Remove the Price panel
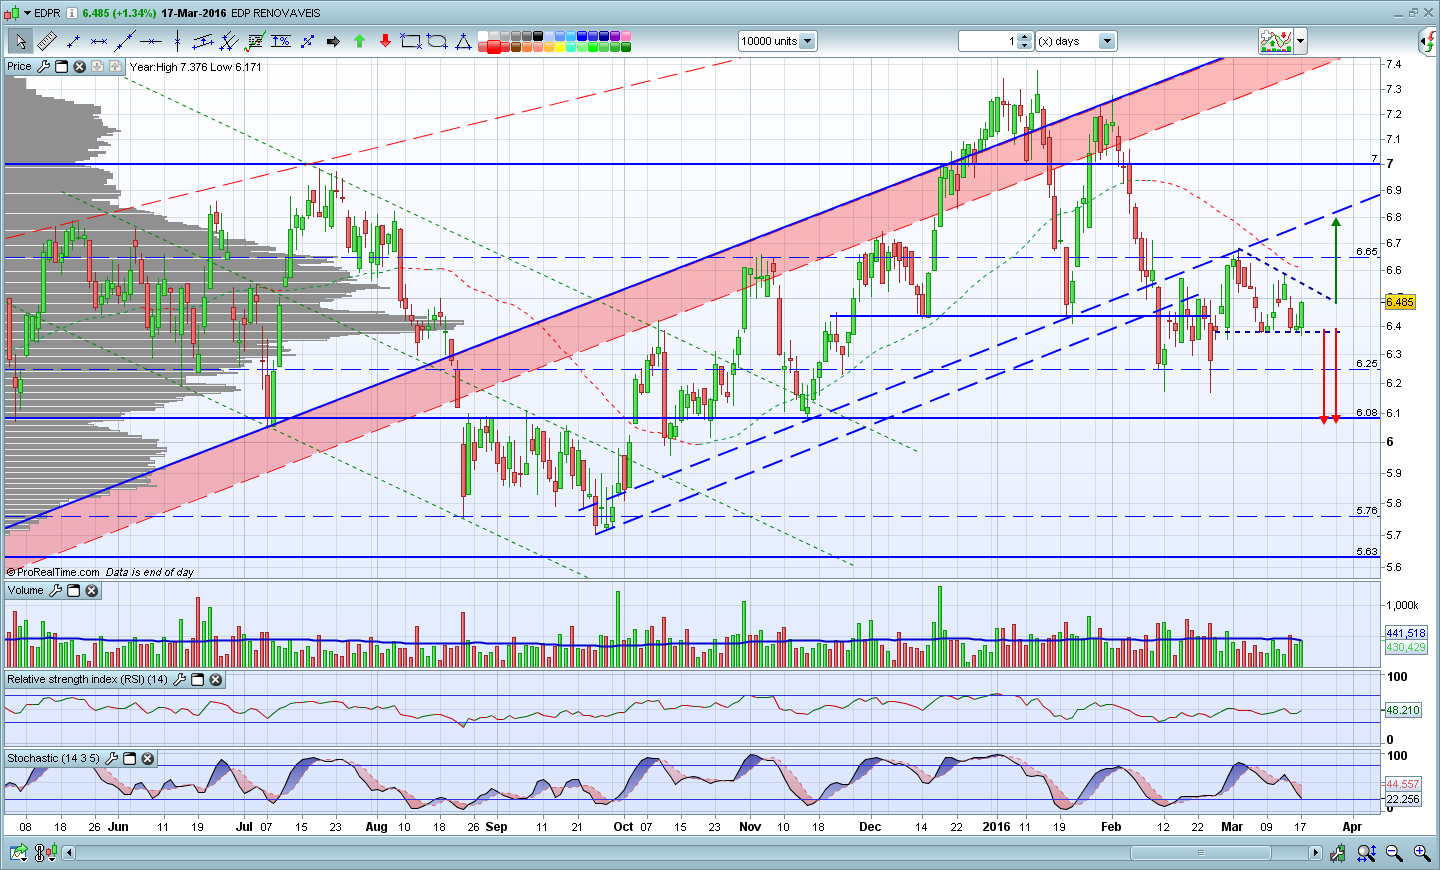Viewport: 1440px width, 870px height. coord(79,66)
